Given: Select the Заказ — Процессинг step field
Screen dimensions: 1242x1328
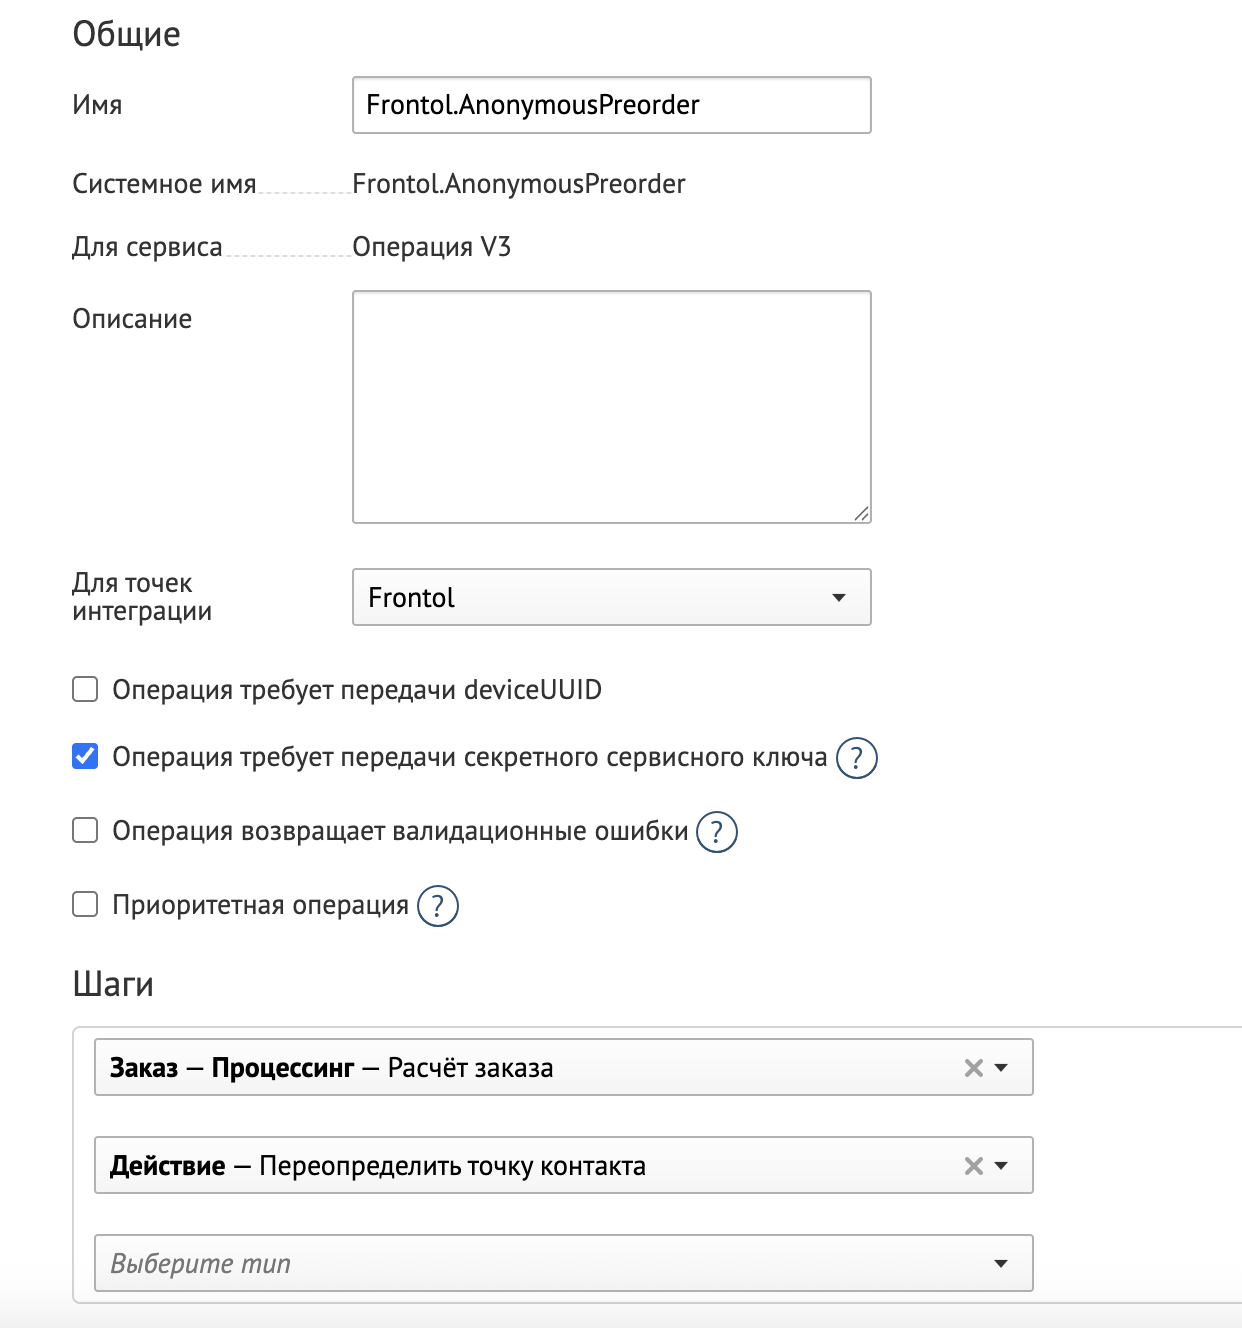Looking at the screenshot, I should pos(520,1068).
